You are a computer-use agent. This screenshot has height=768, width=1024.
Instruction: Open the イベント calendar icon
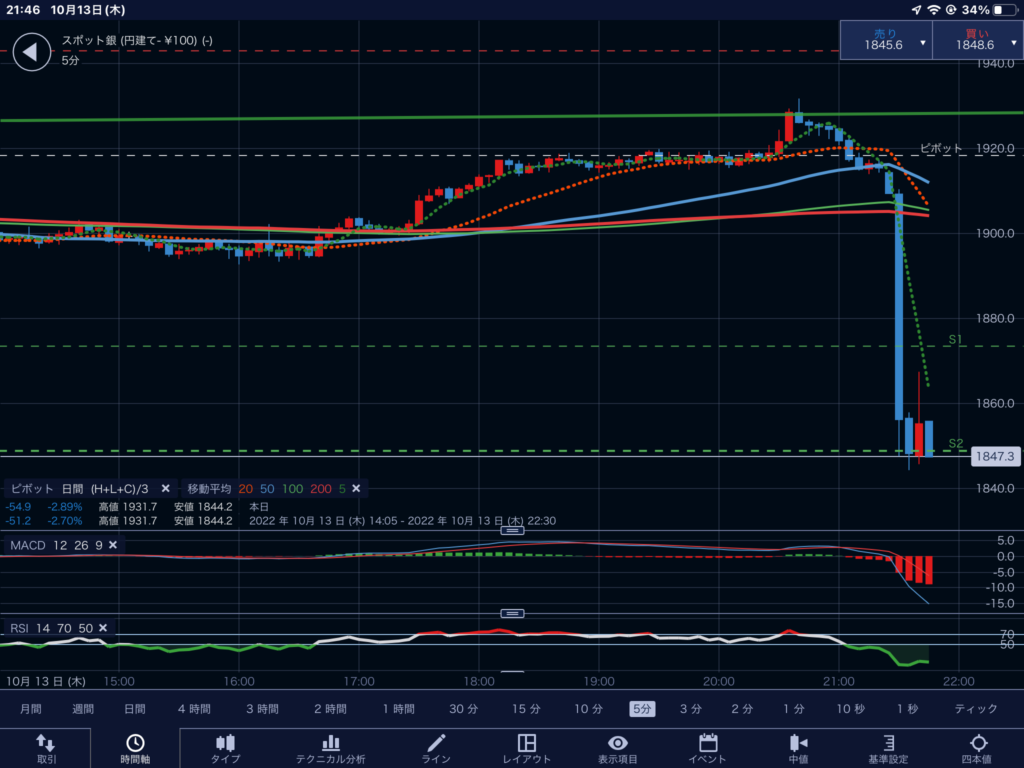[708, 743]
